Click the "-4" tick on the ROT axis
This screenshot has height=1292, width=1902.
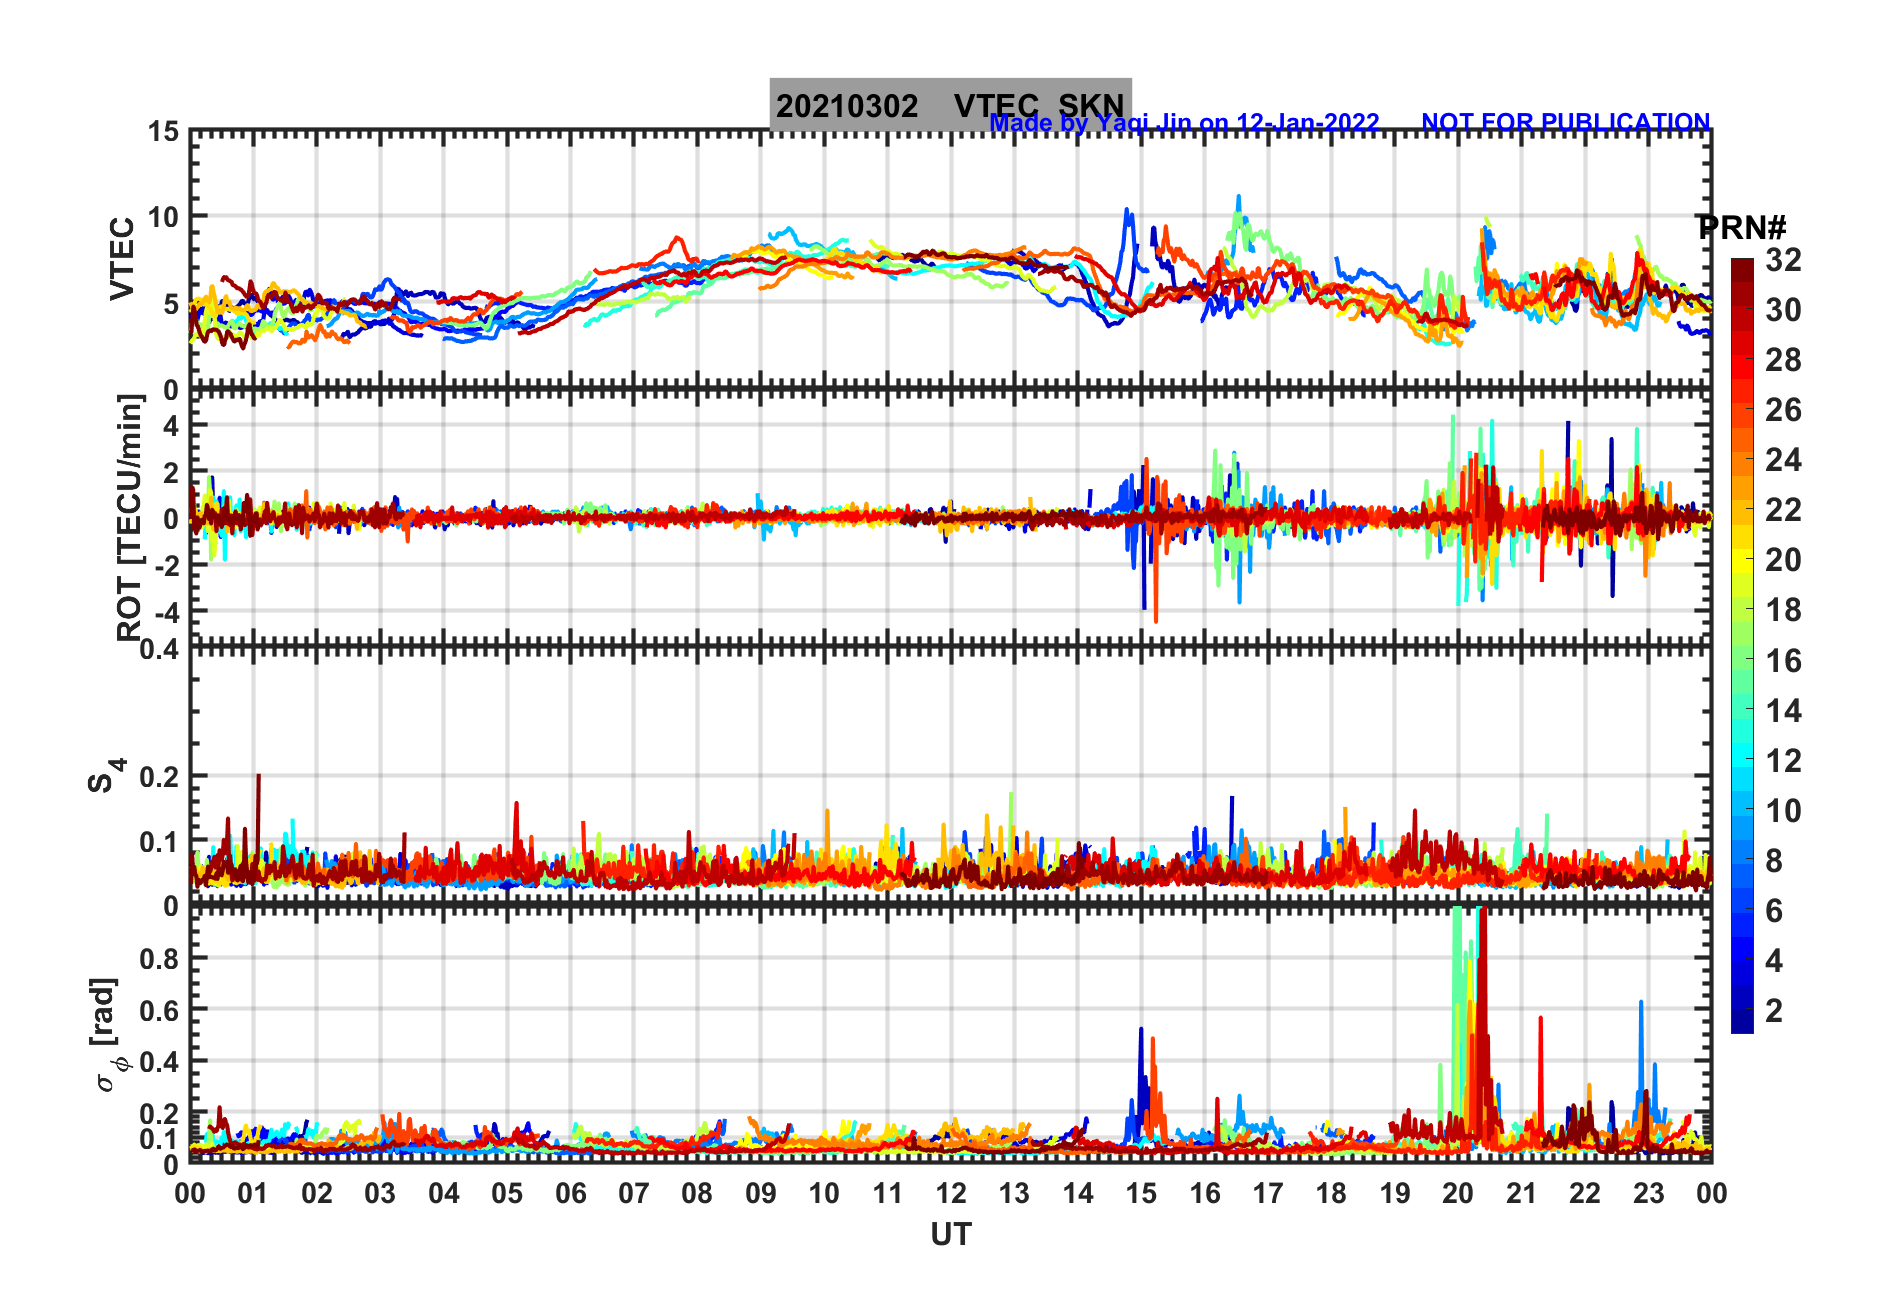[x=167, y=611]
